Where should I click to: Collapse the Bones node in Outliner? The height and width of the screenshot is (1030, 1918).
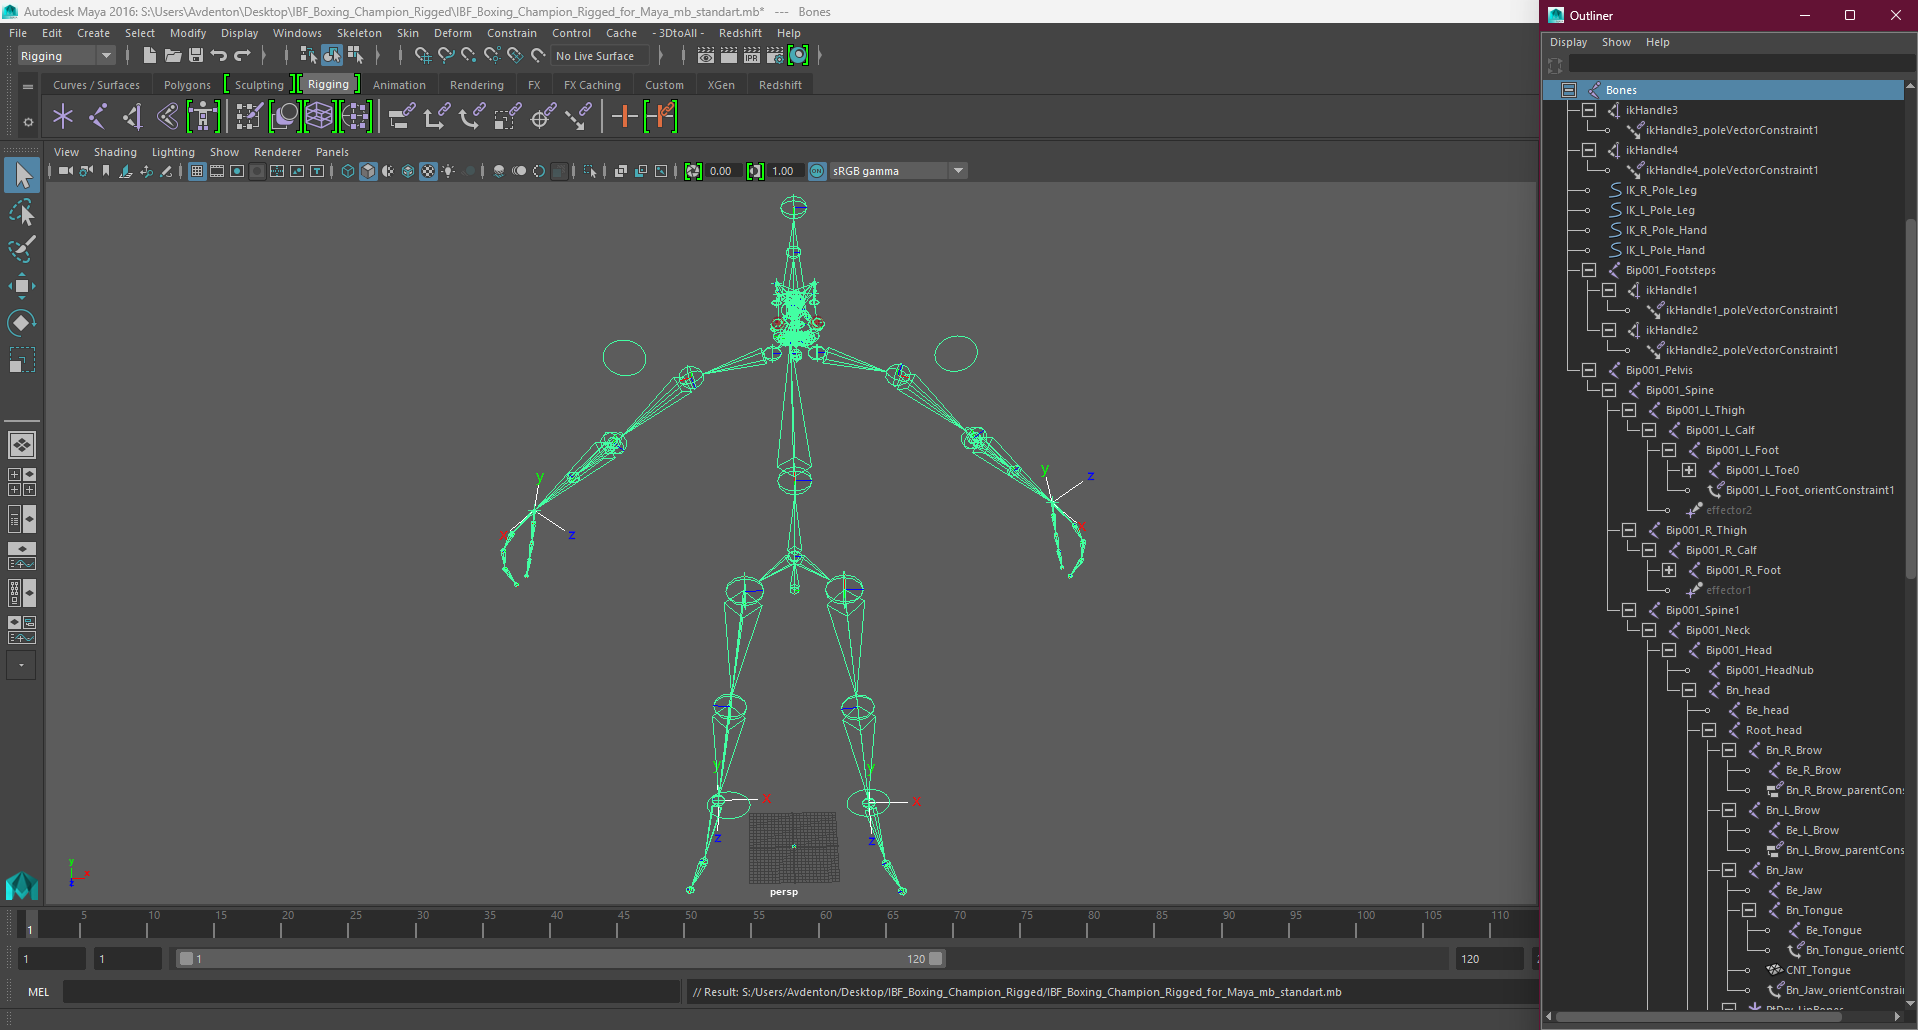coord(1569,90)
